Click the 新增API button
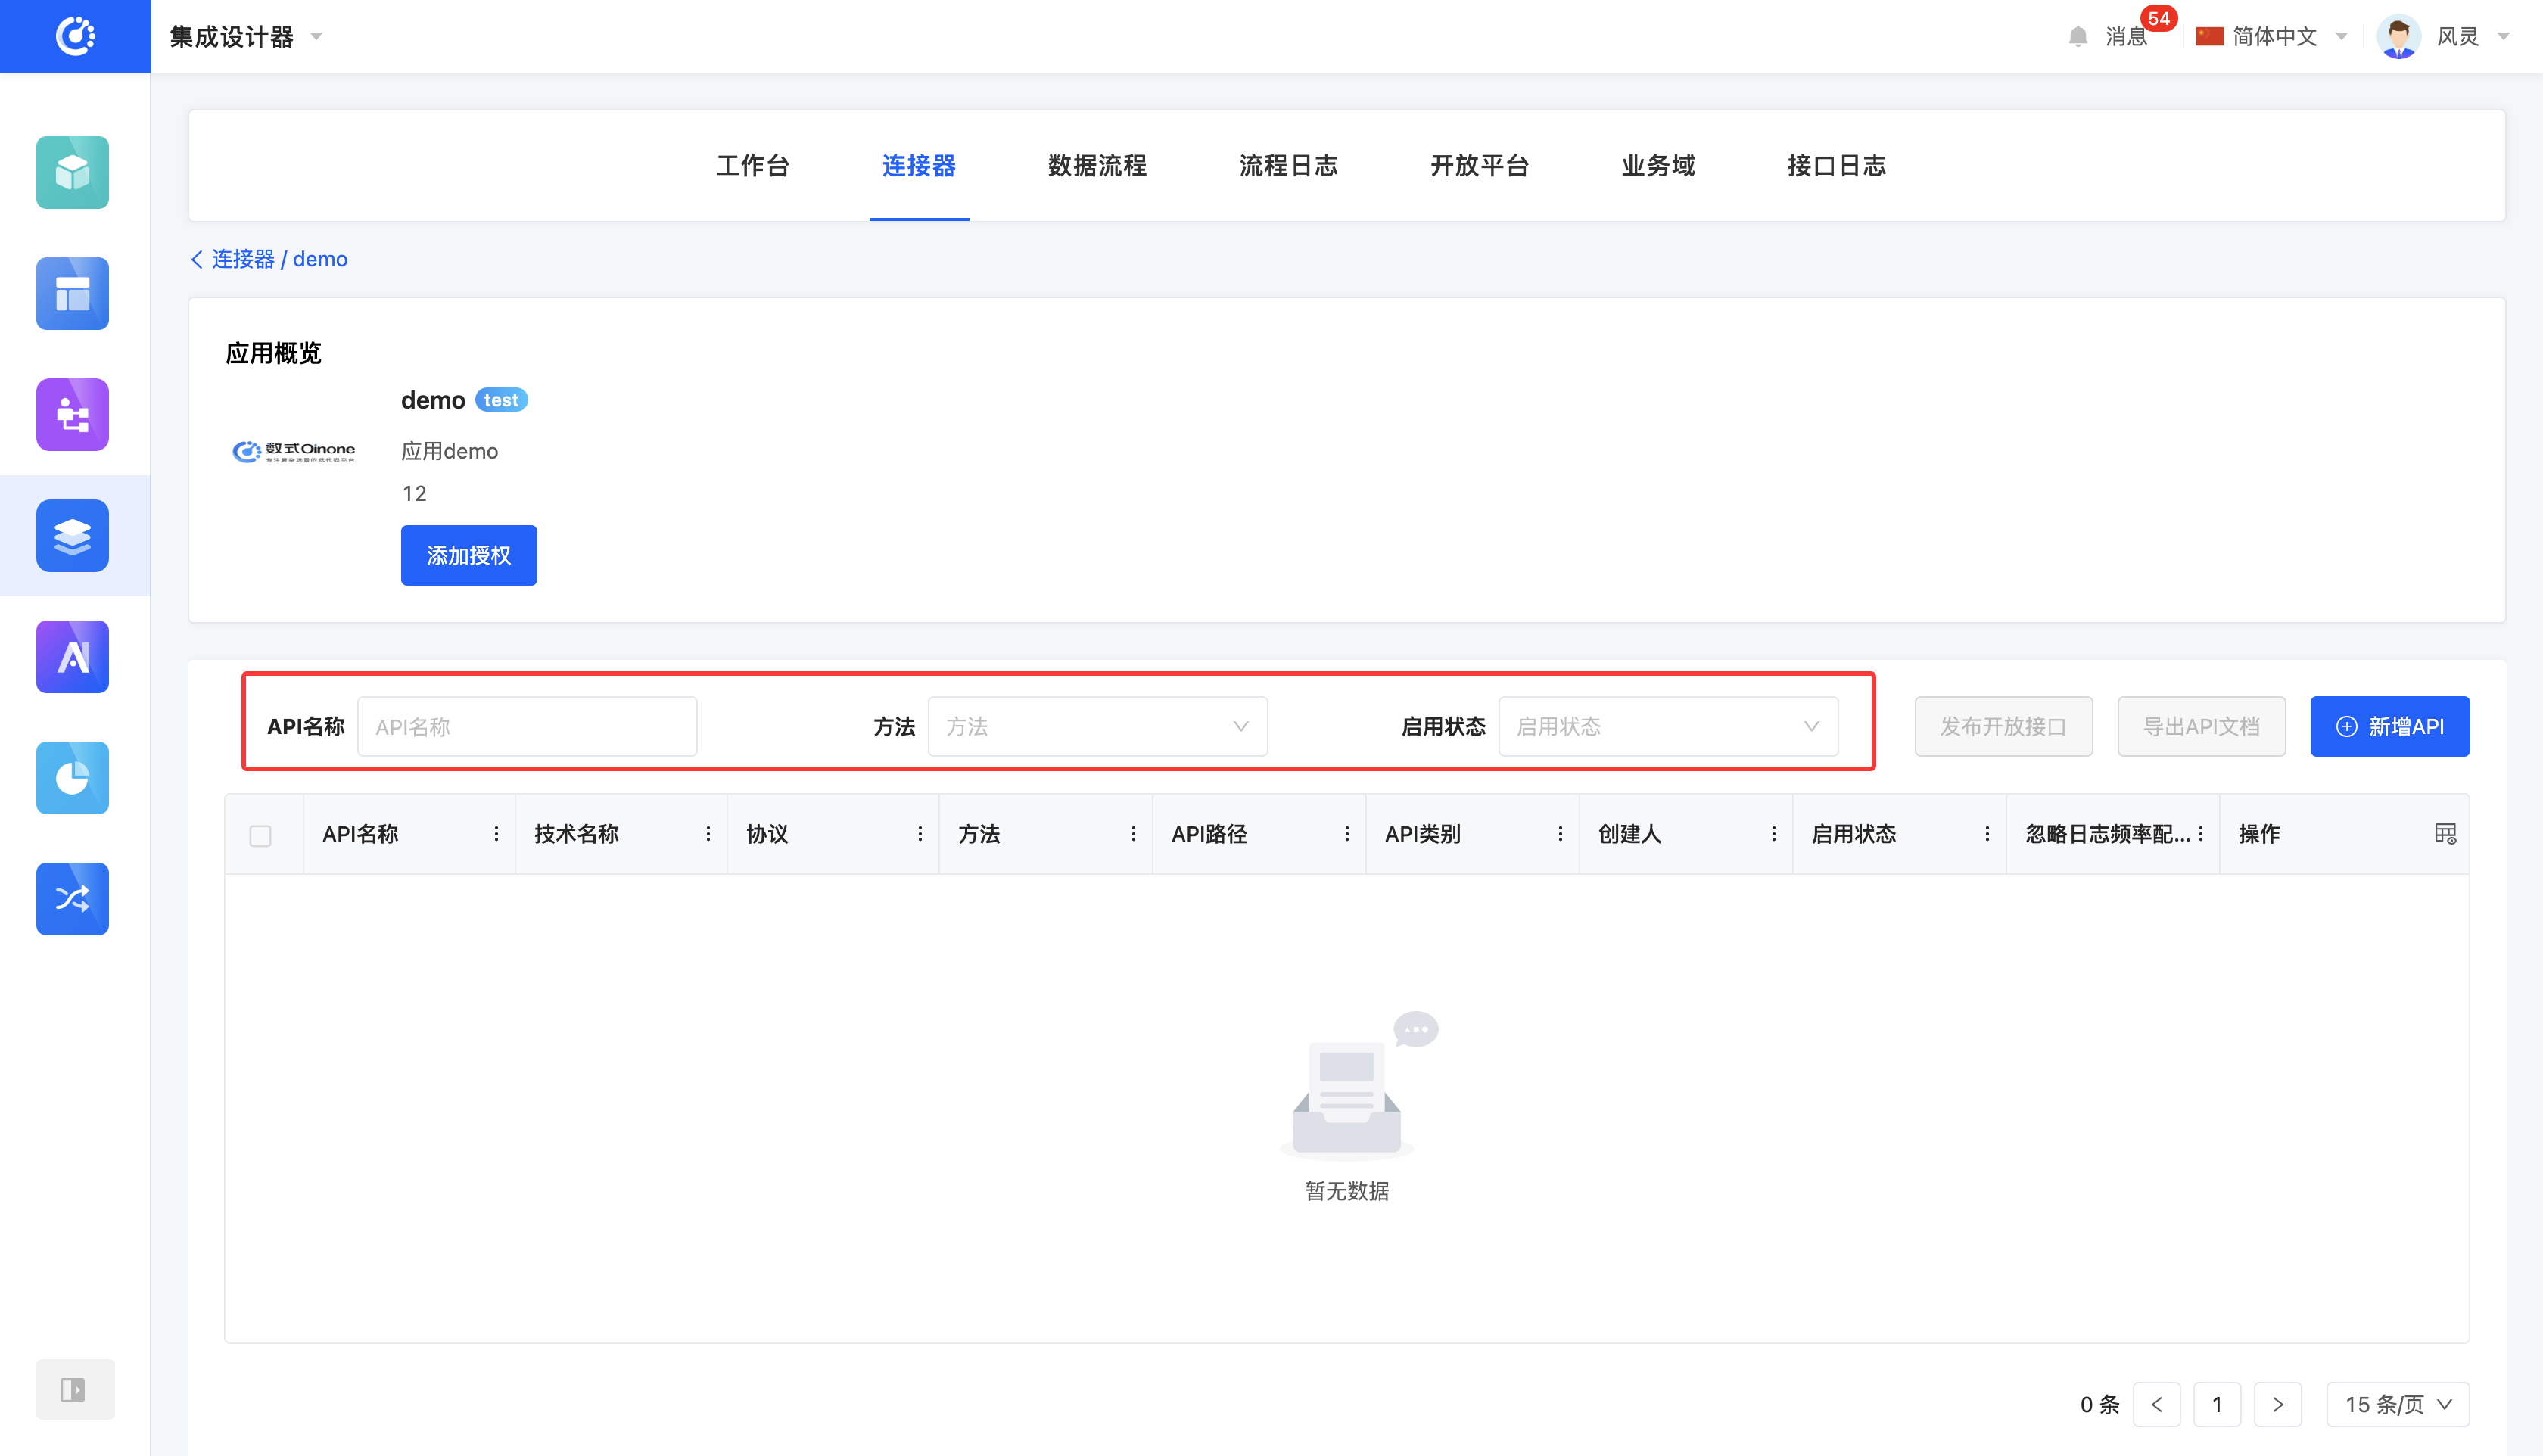 click(2389, 726)
